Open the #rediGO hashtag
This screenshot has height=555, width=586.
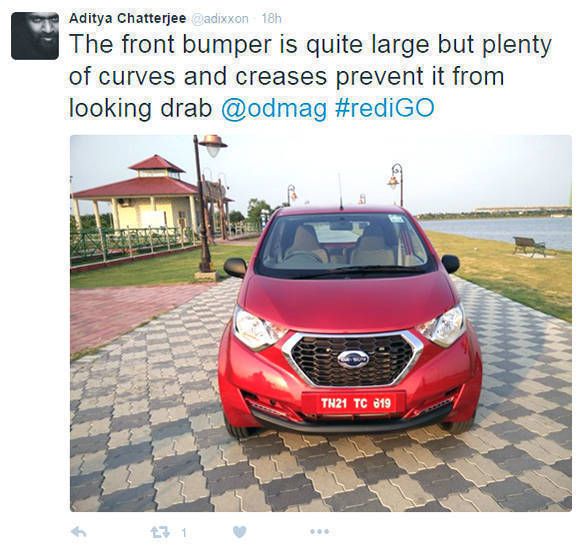[x=385, y=108]
